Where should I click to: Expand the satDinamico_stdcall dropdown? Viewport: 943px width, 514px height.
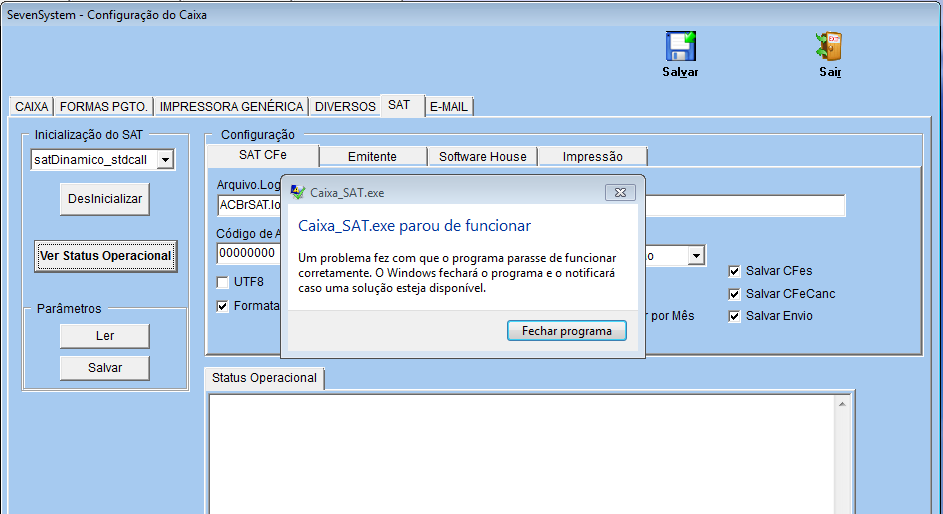[165, 160]
